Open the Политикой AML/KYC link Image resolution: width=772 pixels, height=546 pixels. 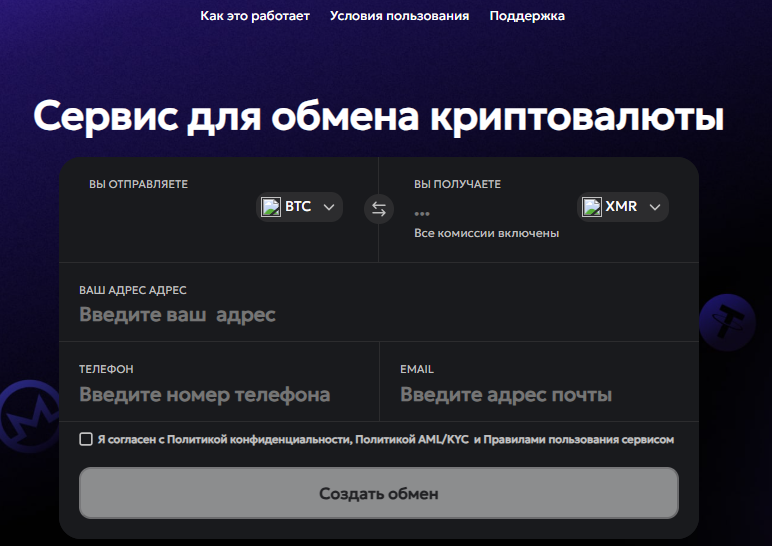point(412,439)
